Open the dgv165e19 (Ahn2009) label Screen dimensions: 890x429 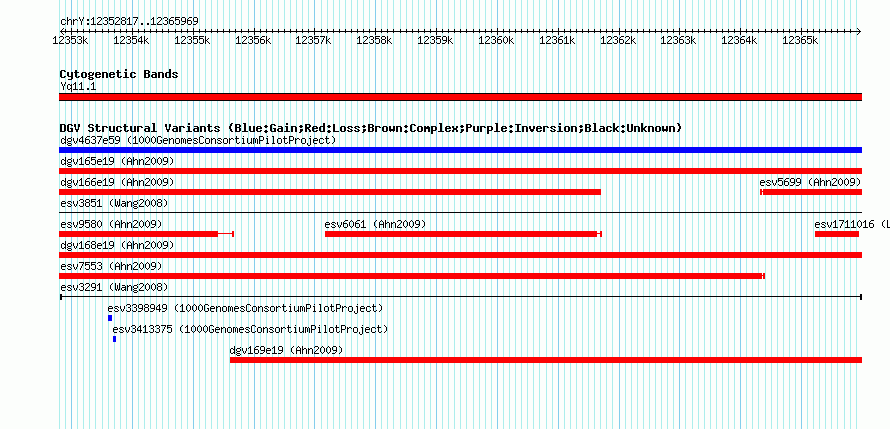click(x=117, y=161)
